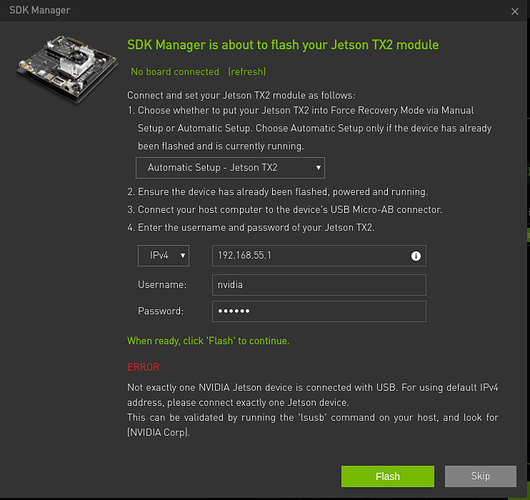The width and height of the screenshot is (530, 500).
Task: Click the Jetson TX2 board image
Action: pos(68,69)
